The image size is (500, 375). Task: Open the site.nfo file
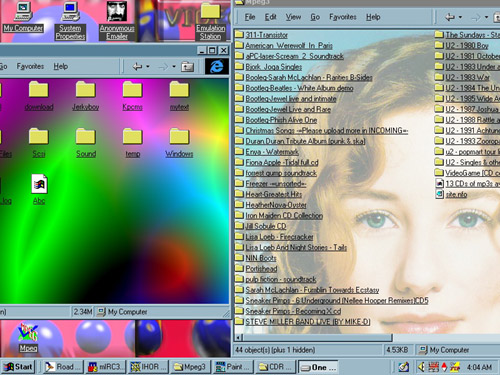(456, 194)
